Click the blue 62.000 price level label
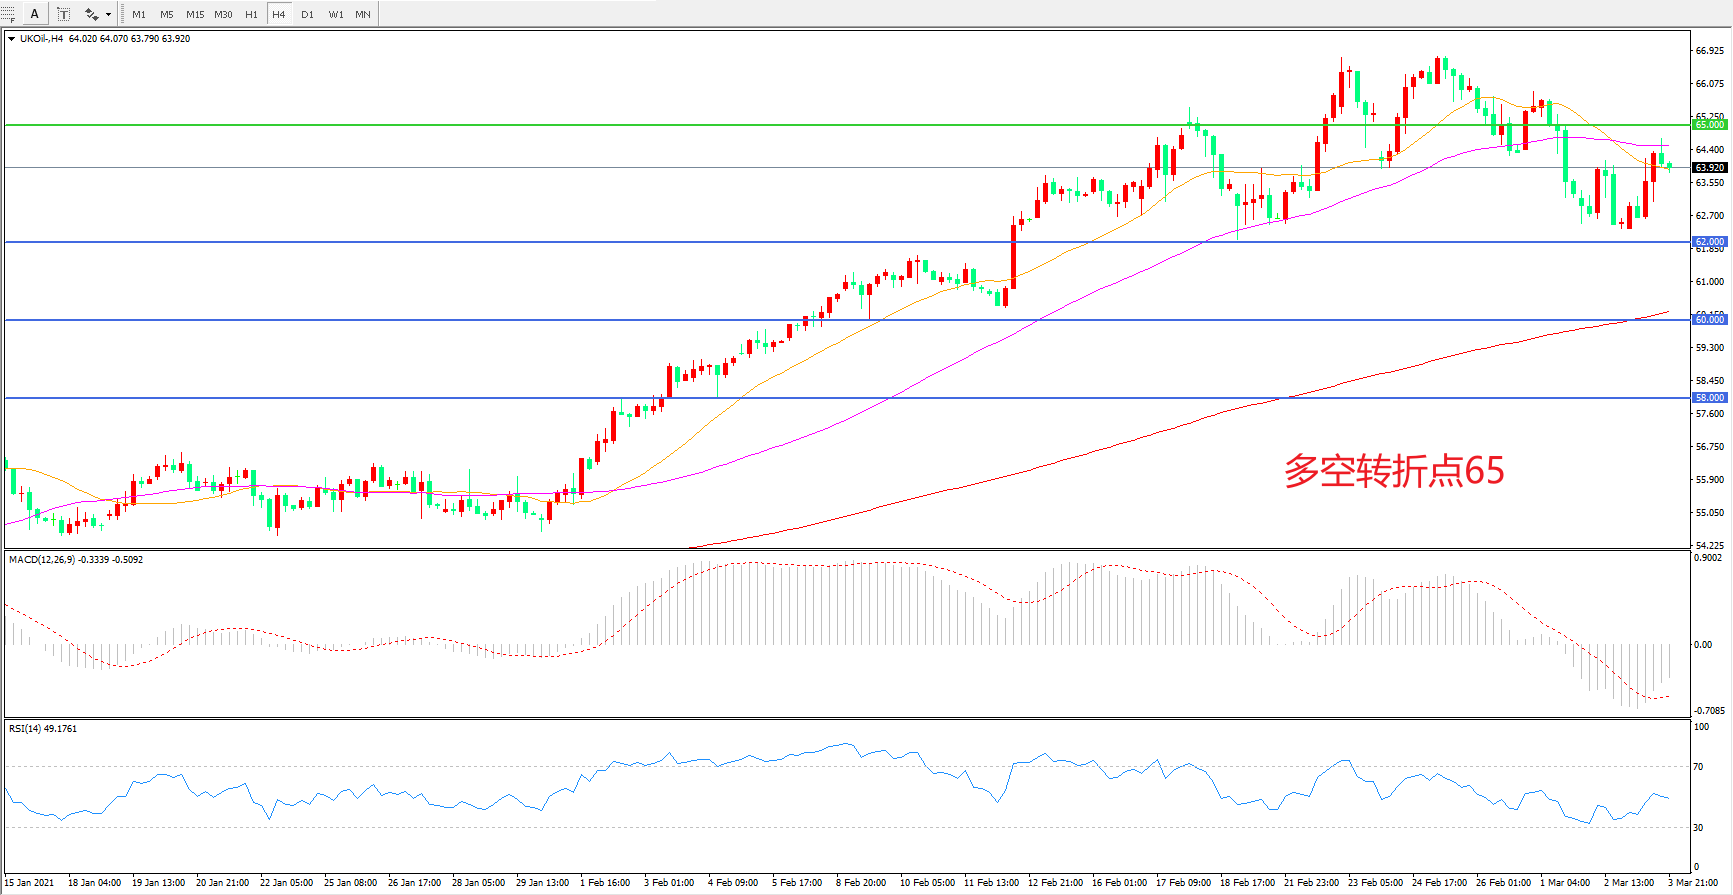This screenshot has height=895, width=1733. pyautogui.click(x=1709, y=242)
